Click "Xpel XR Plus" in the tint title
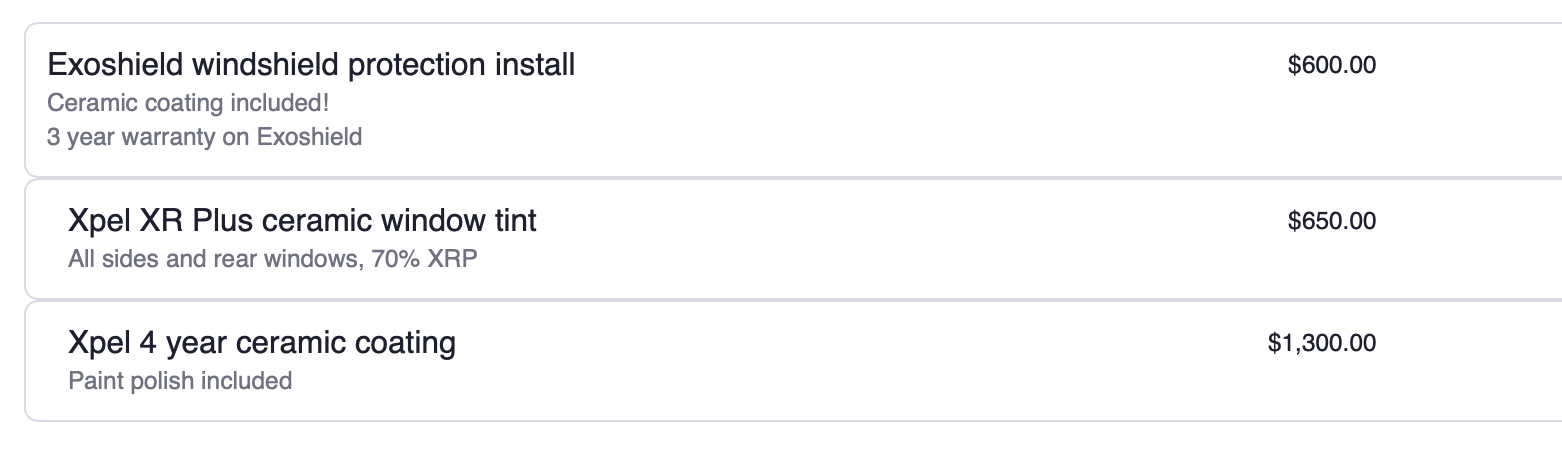This screenshot has width=1562, height=454. click(148, 220)
